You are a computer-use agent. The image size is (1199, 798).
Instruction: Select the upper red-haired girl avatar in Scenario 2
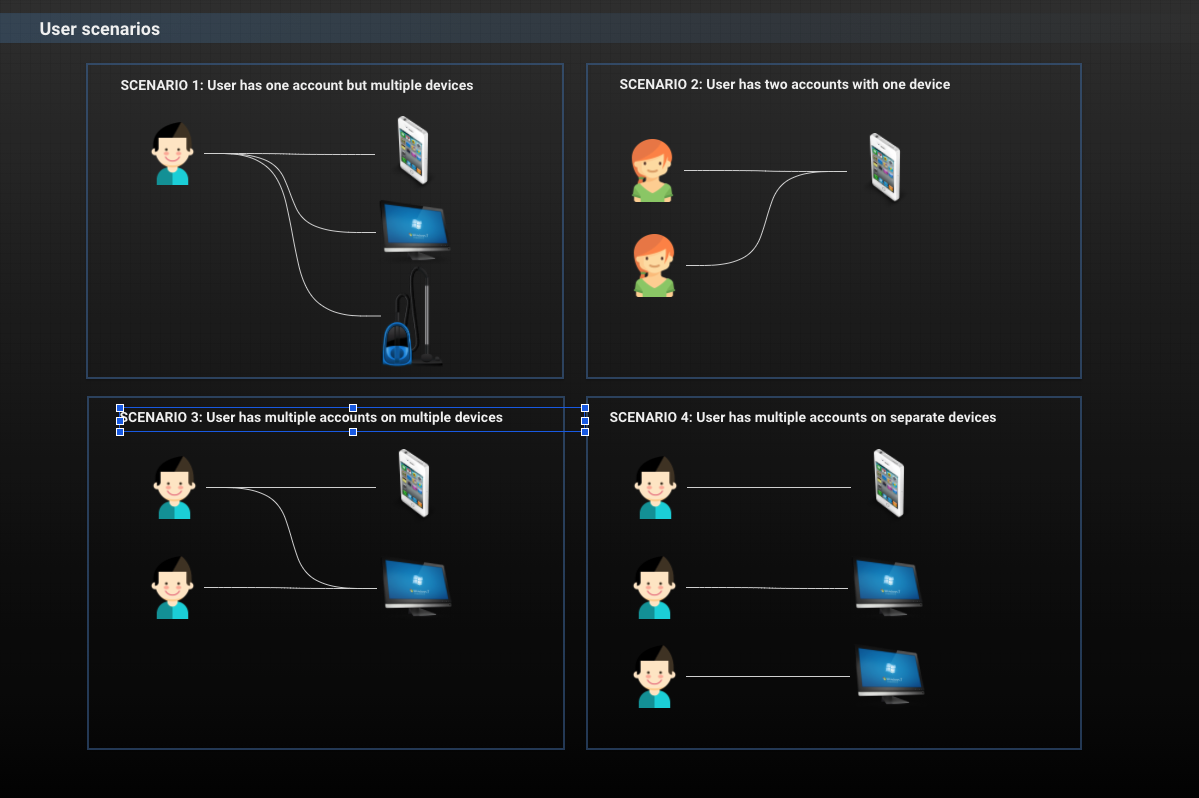click(652, 171)
